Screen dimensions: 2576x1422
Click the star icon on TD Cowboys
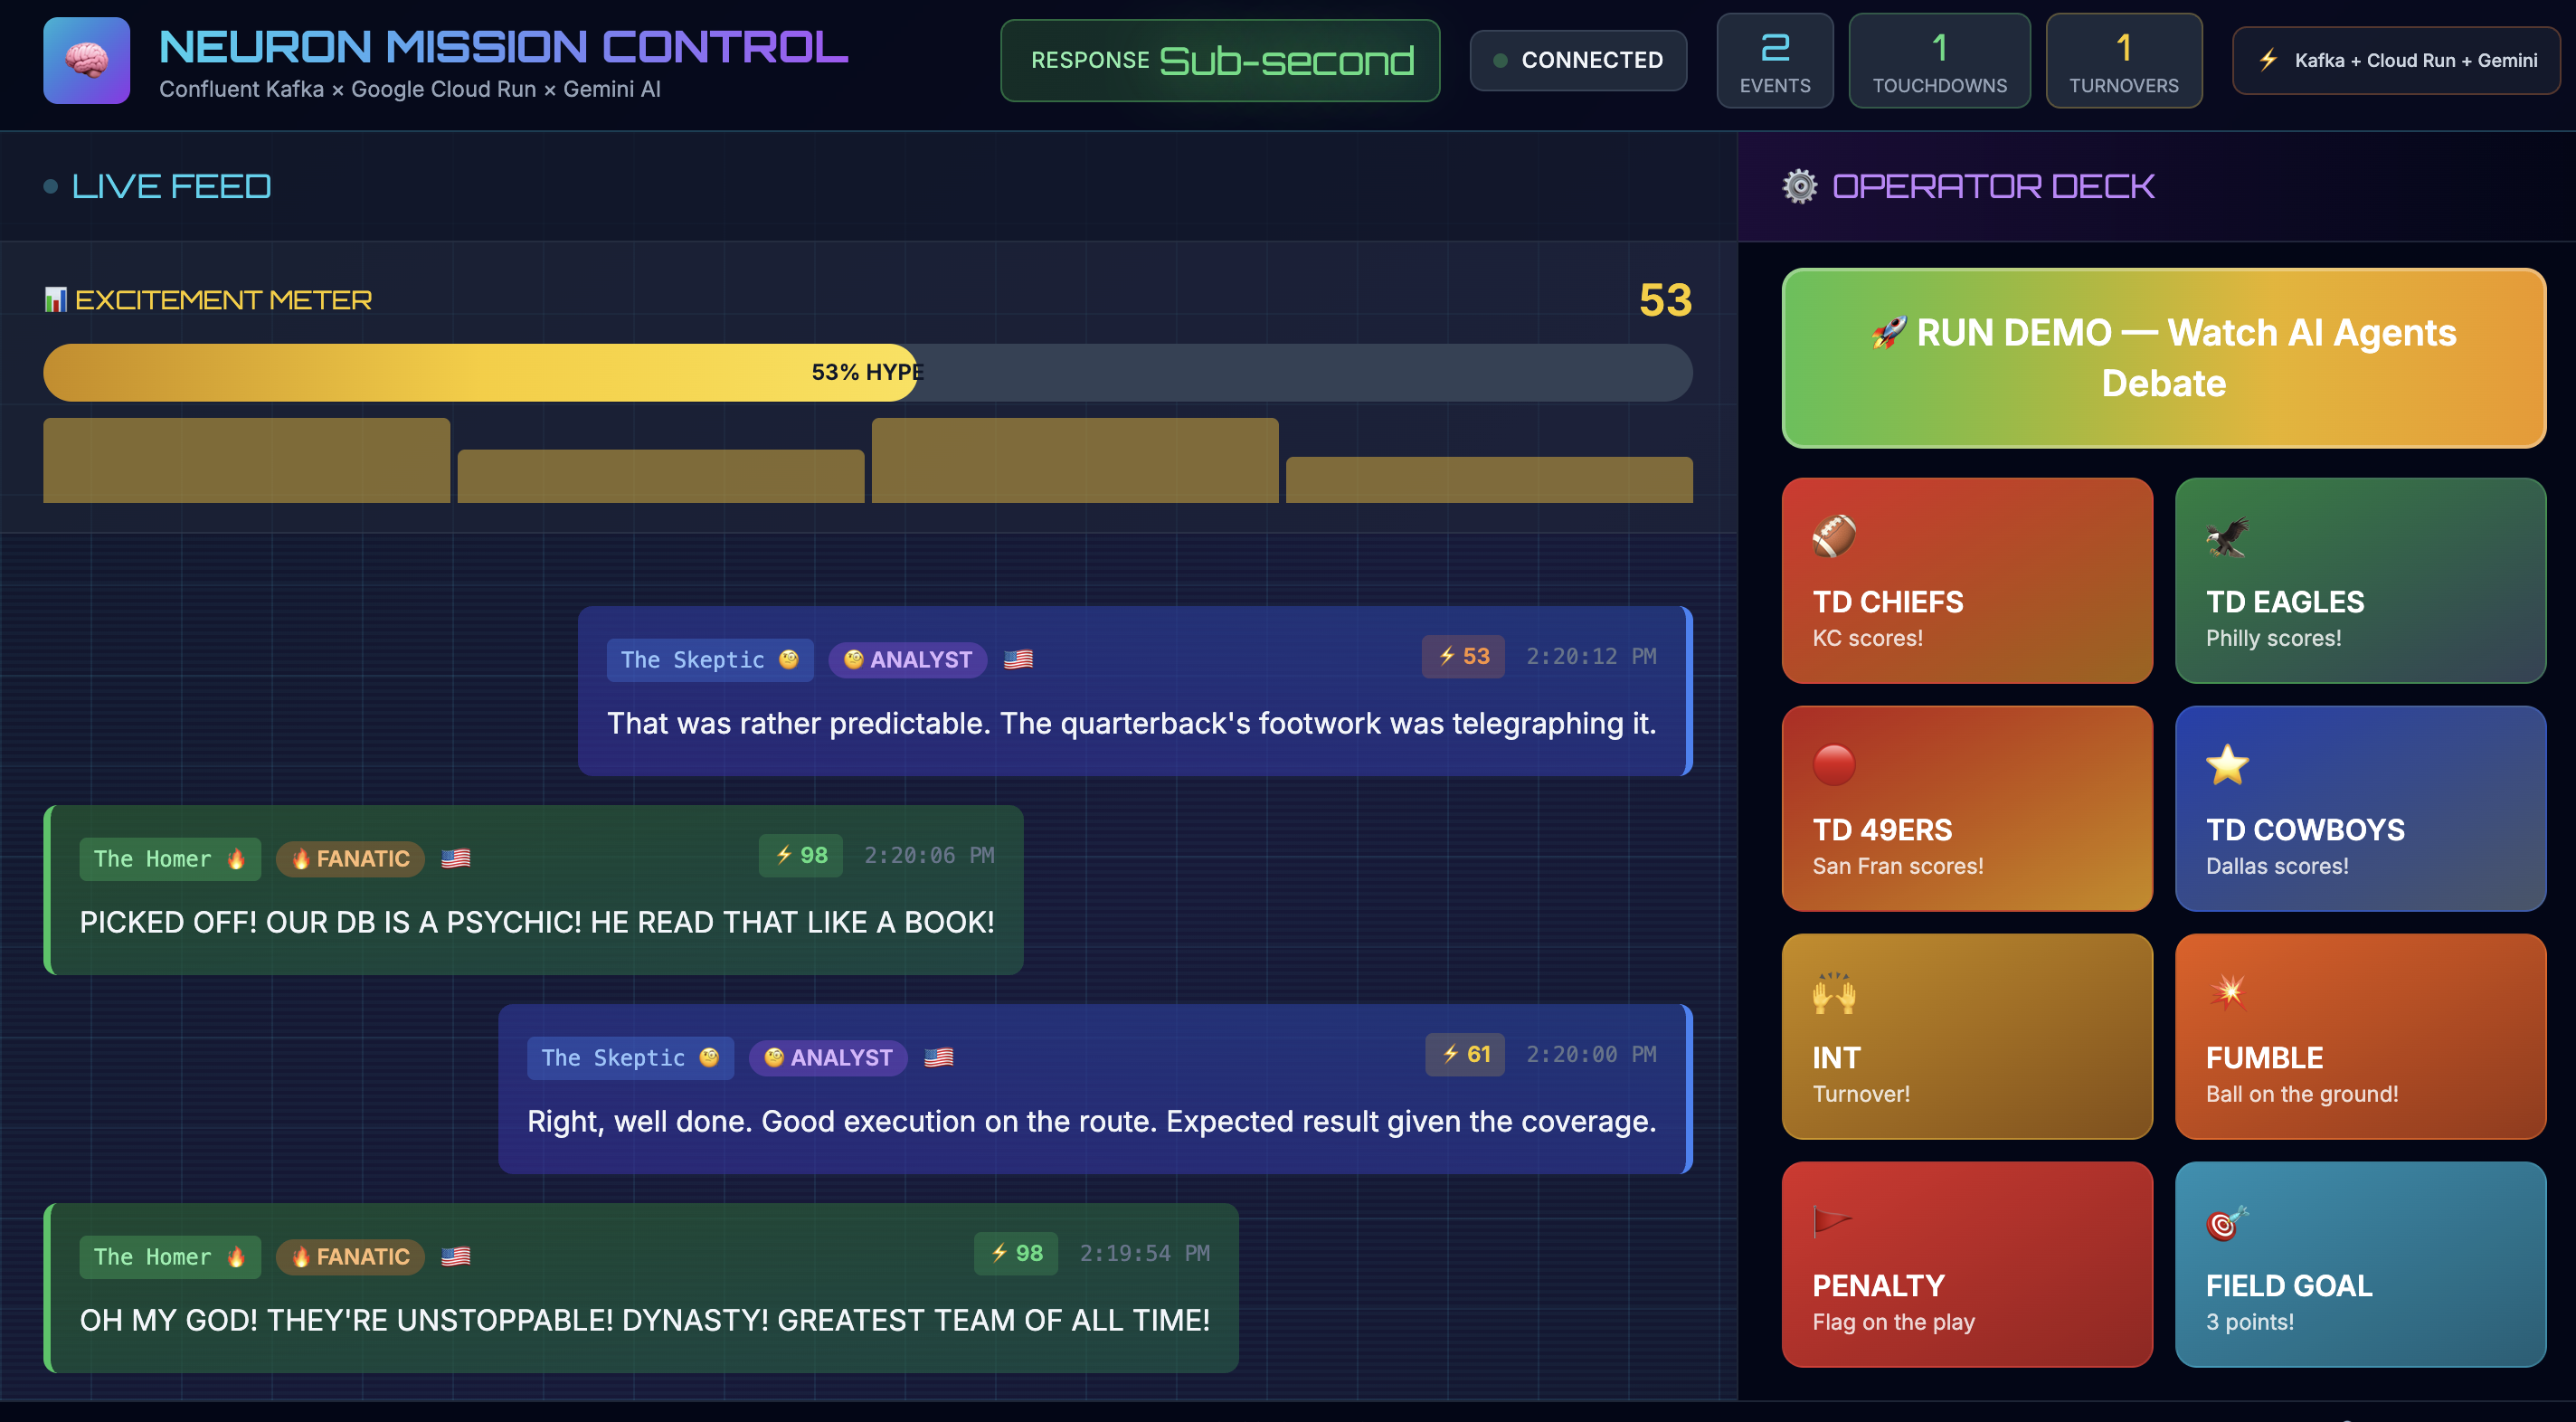[x=2227, y=765]
